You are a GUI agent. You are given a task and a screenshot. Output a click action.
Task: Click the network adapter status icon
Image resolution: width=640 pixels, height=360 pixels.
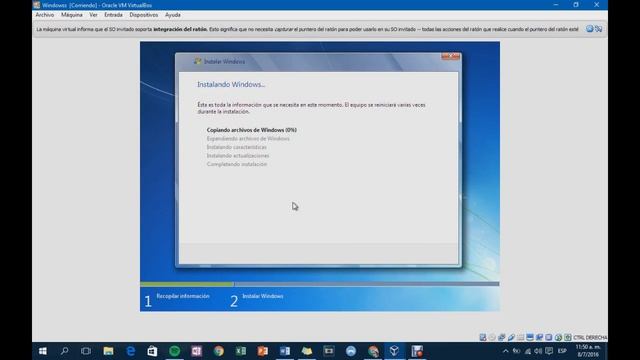[502, 337]
